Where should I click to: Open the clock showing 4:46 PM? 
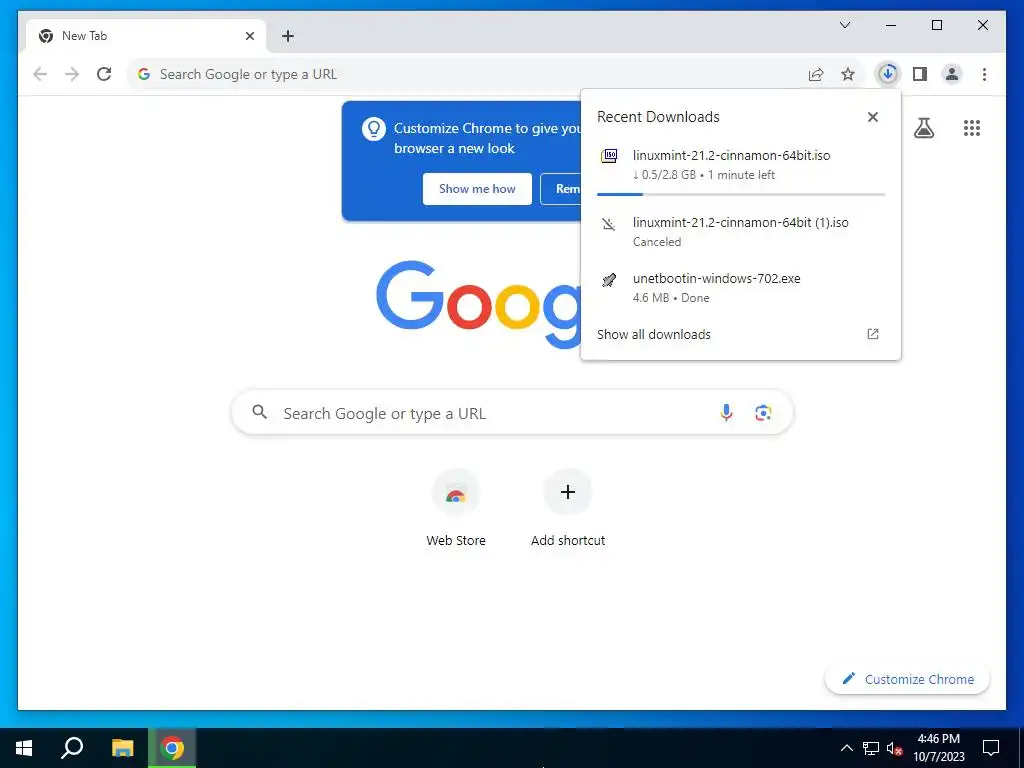938,748
